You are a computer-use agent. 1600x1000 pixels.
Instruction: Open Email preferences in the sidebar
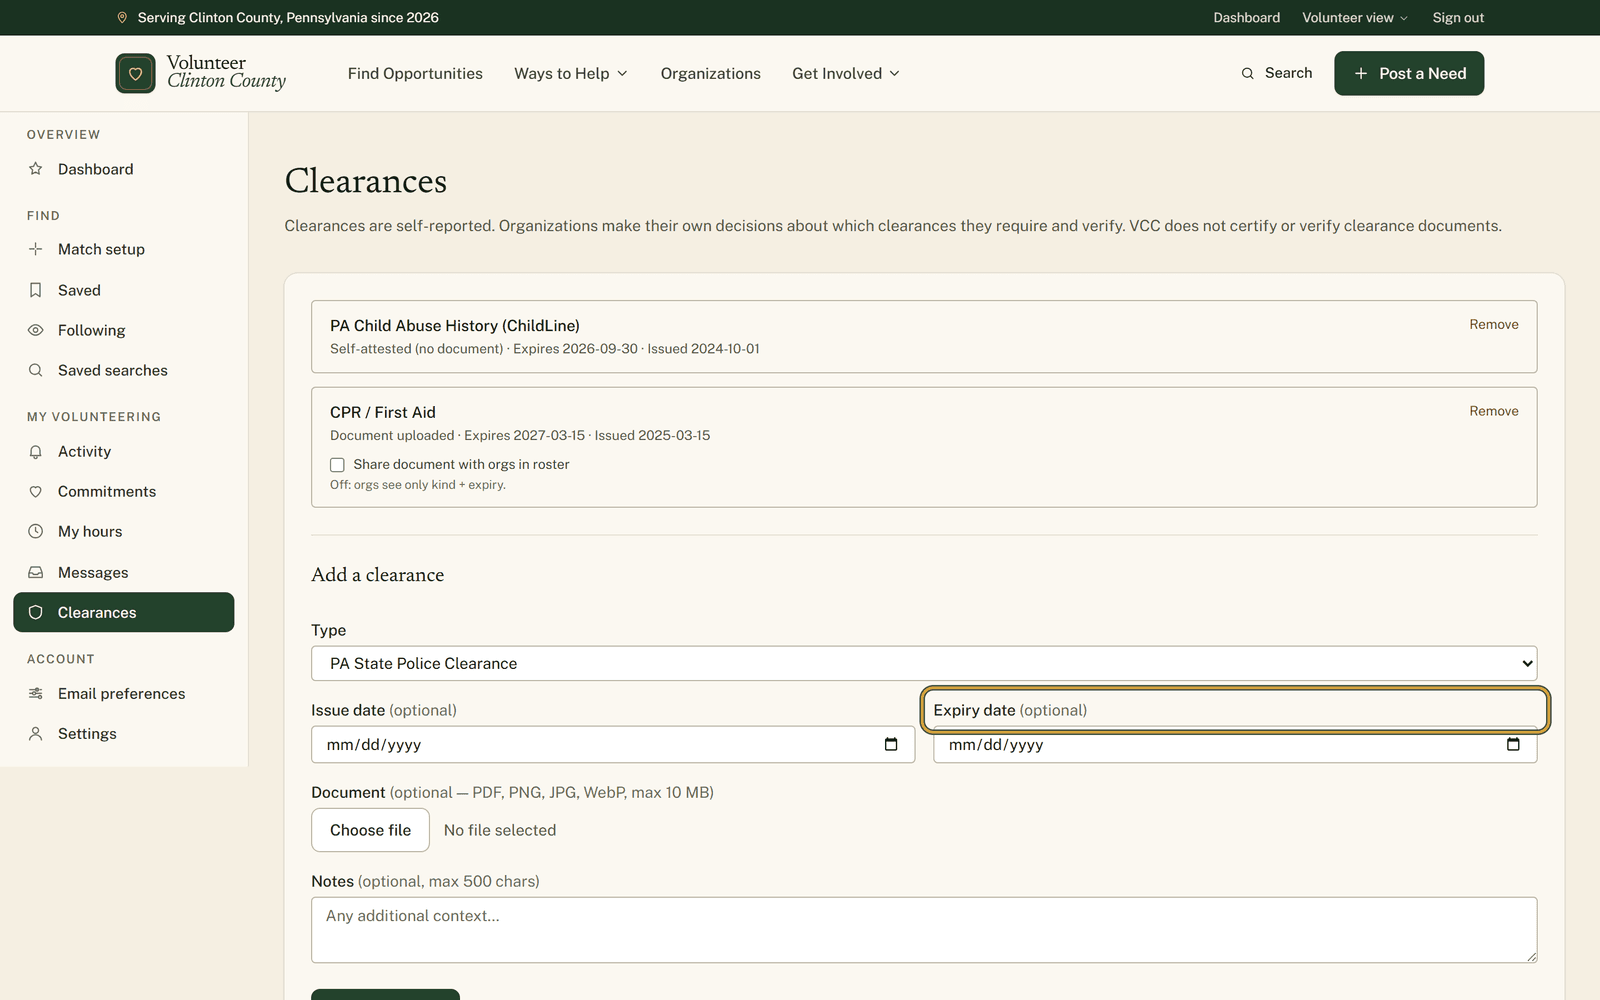tap(124, 693)
